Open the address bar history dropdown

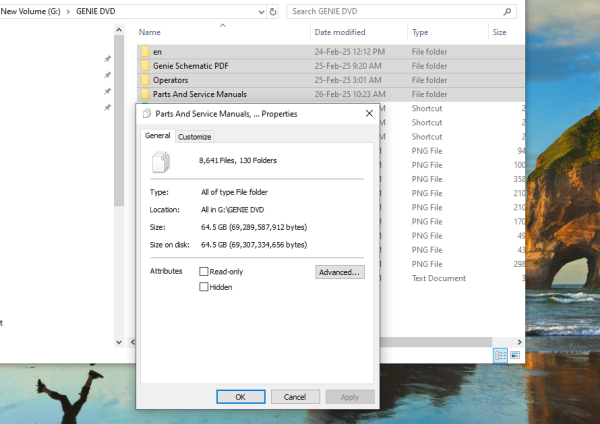(x=261, y=12)
